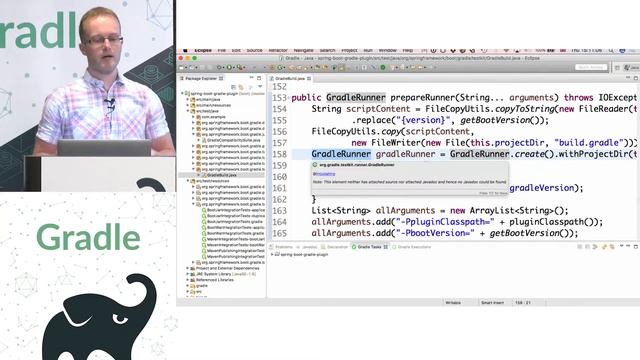Screen dimensions: 640x360
Task: Open the Apple menu
Action: 185,50
